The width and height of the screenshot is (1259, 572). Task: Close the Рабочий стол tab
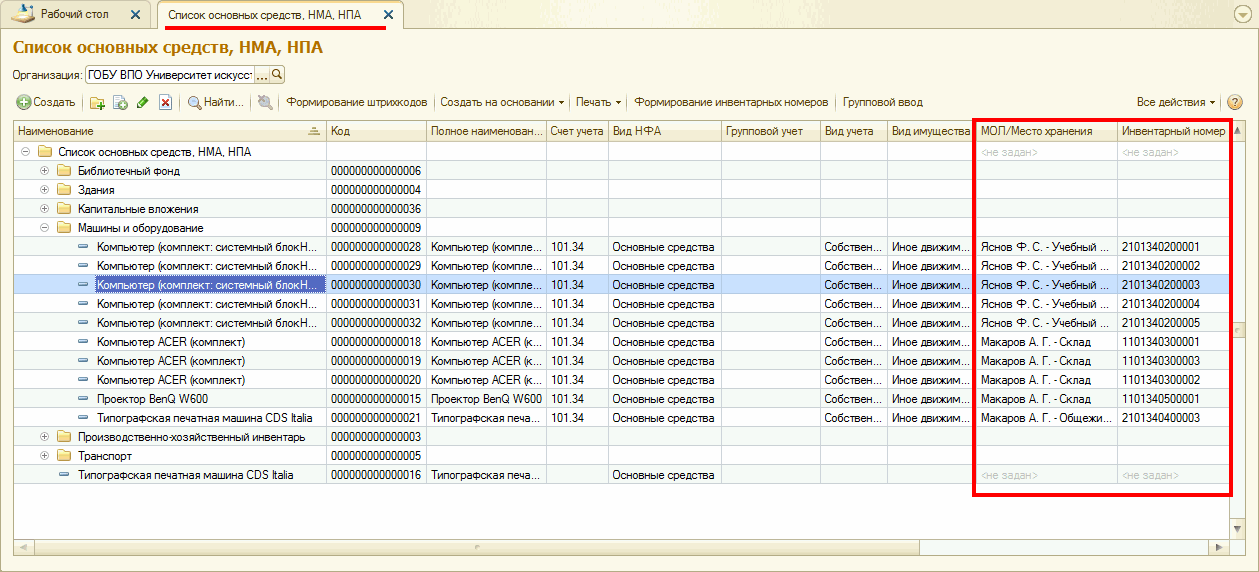tap(136, 16)
